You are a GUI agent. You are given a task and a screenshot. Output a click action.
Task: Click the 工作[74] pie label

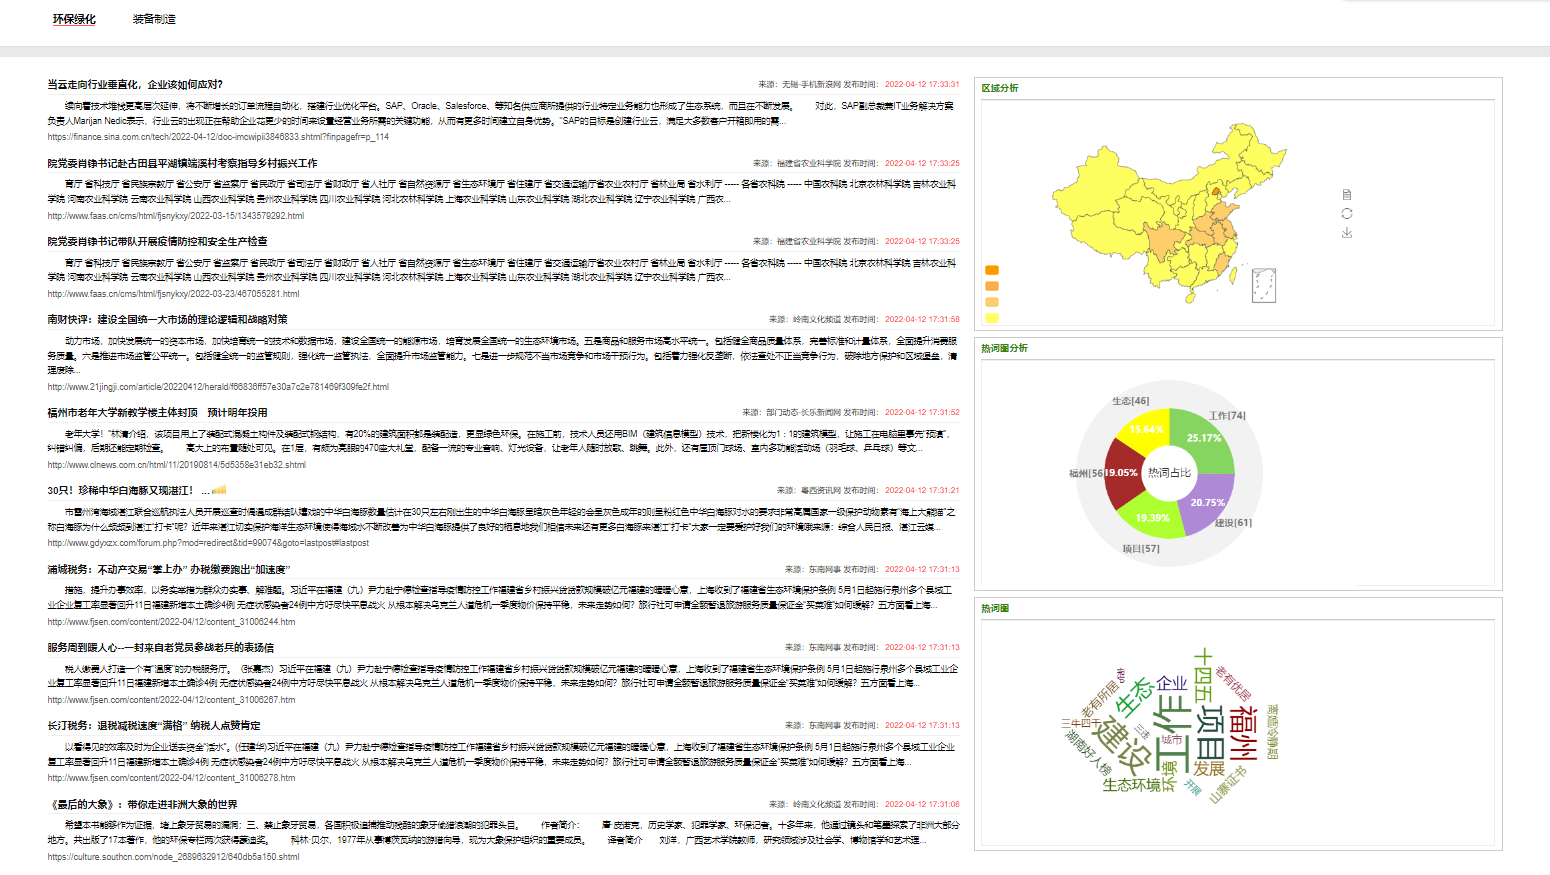pyautogui.click(x=1227, y=416)
